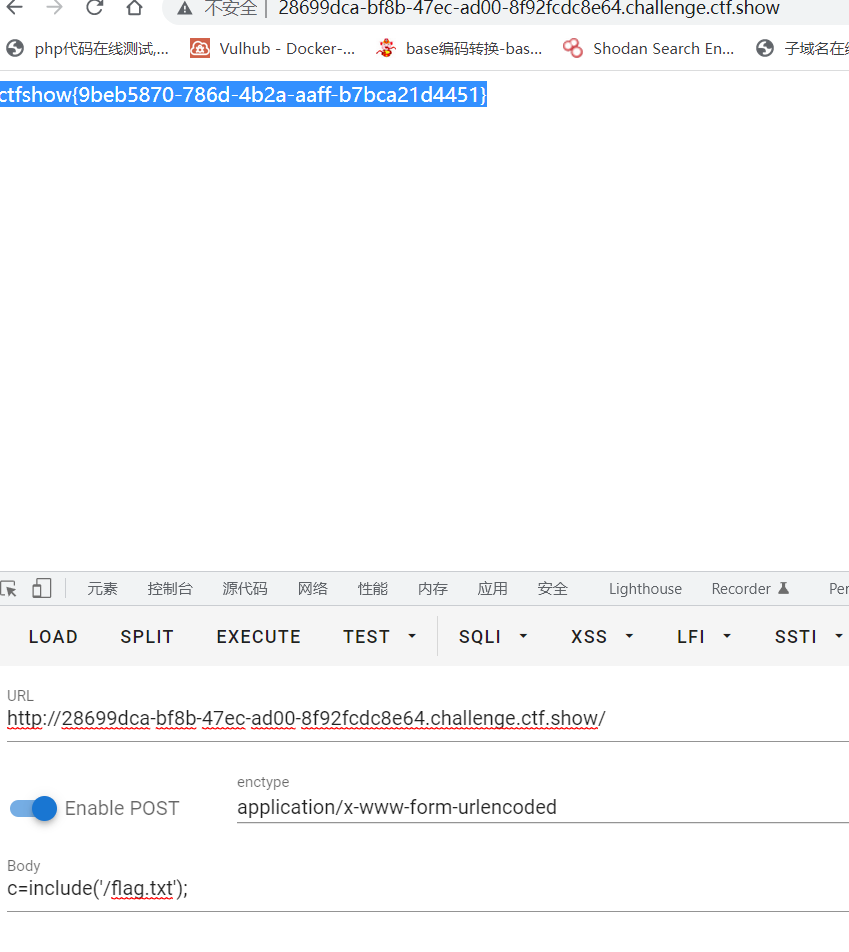Open the php代码在线测试 bookmark

(x=87, y=49)
